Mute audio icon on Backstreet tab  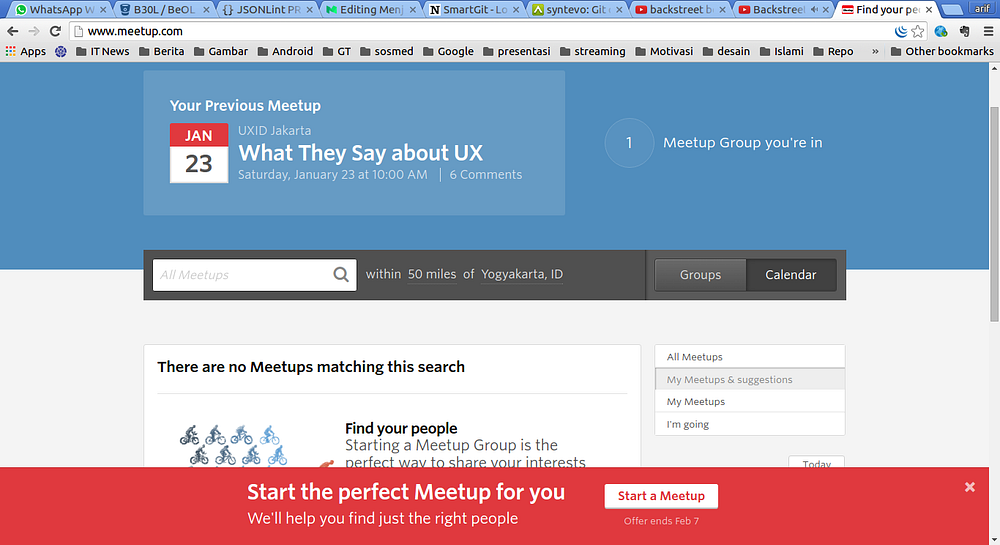click(x=814, y=10)
